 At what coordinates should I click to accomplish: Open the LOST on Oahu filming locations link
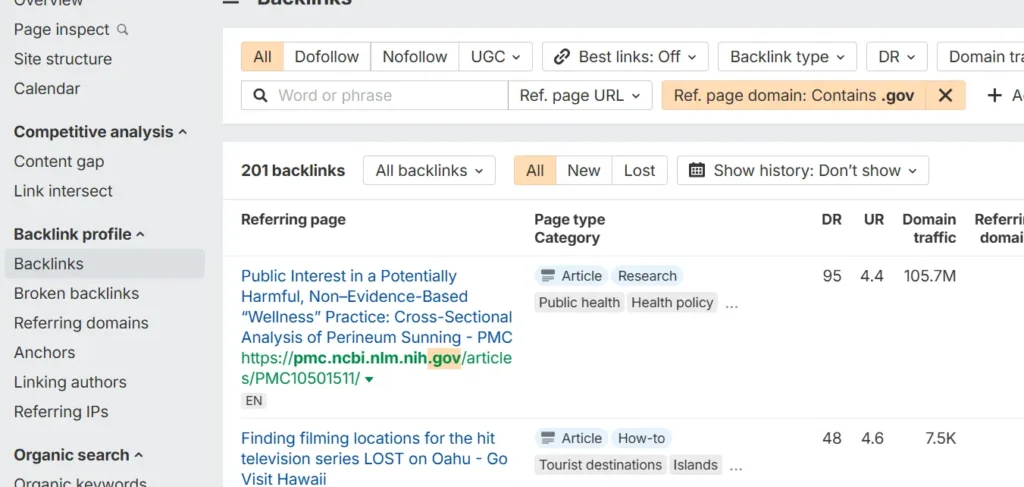coord(374,458)
